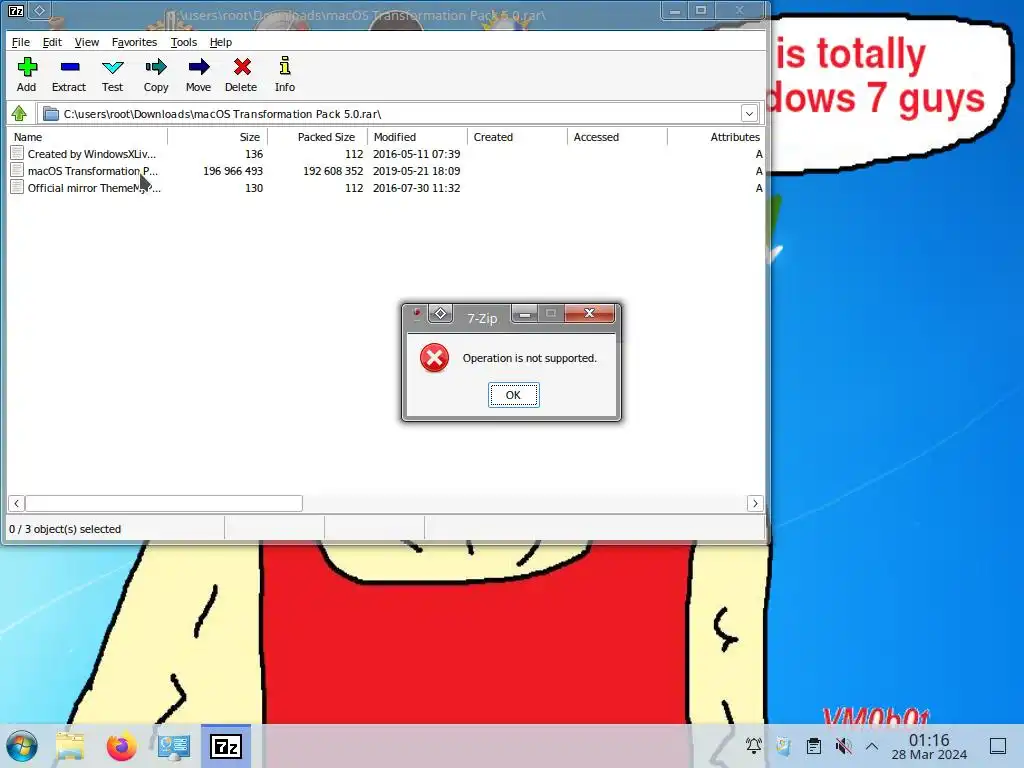Open the Favorites menu
The height and width of the screenshot is (768, 1024).
tap(135, 42)
